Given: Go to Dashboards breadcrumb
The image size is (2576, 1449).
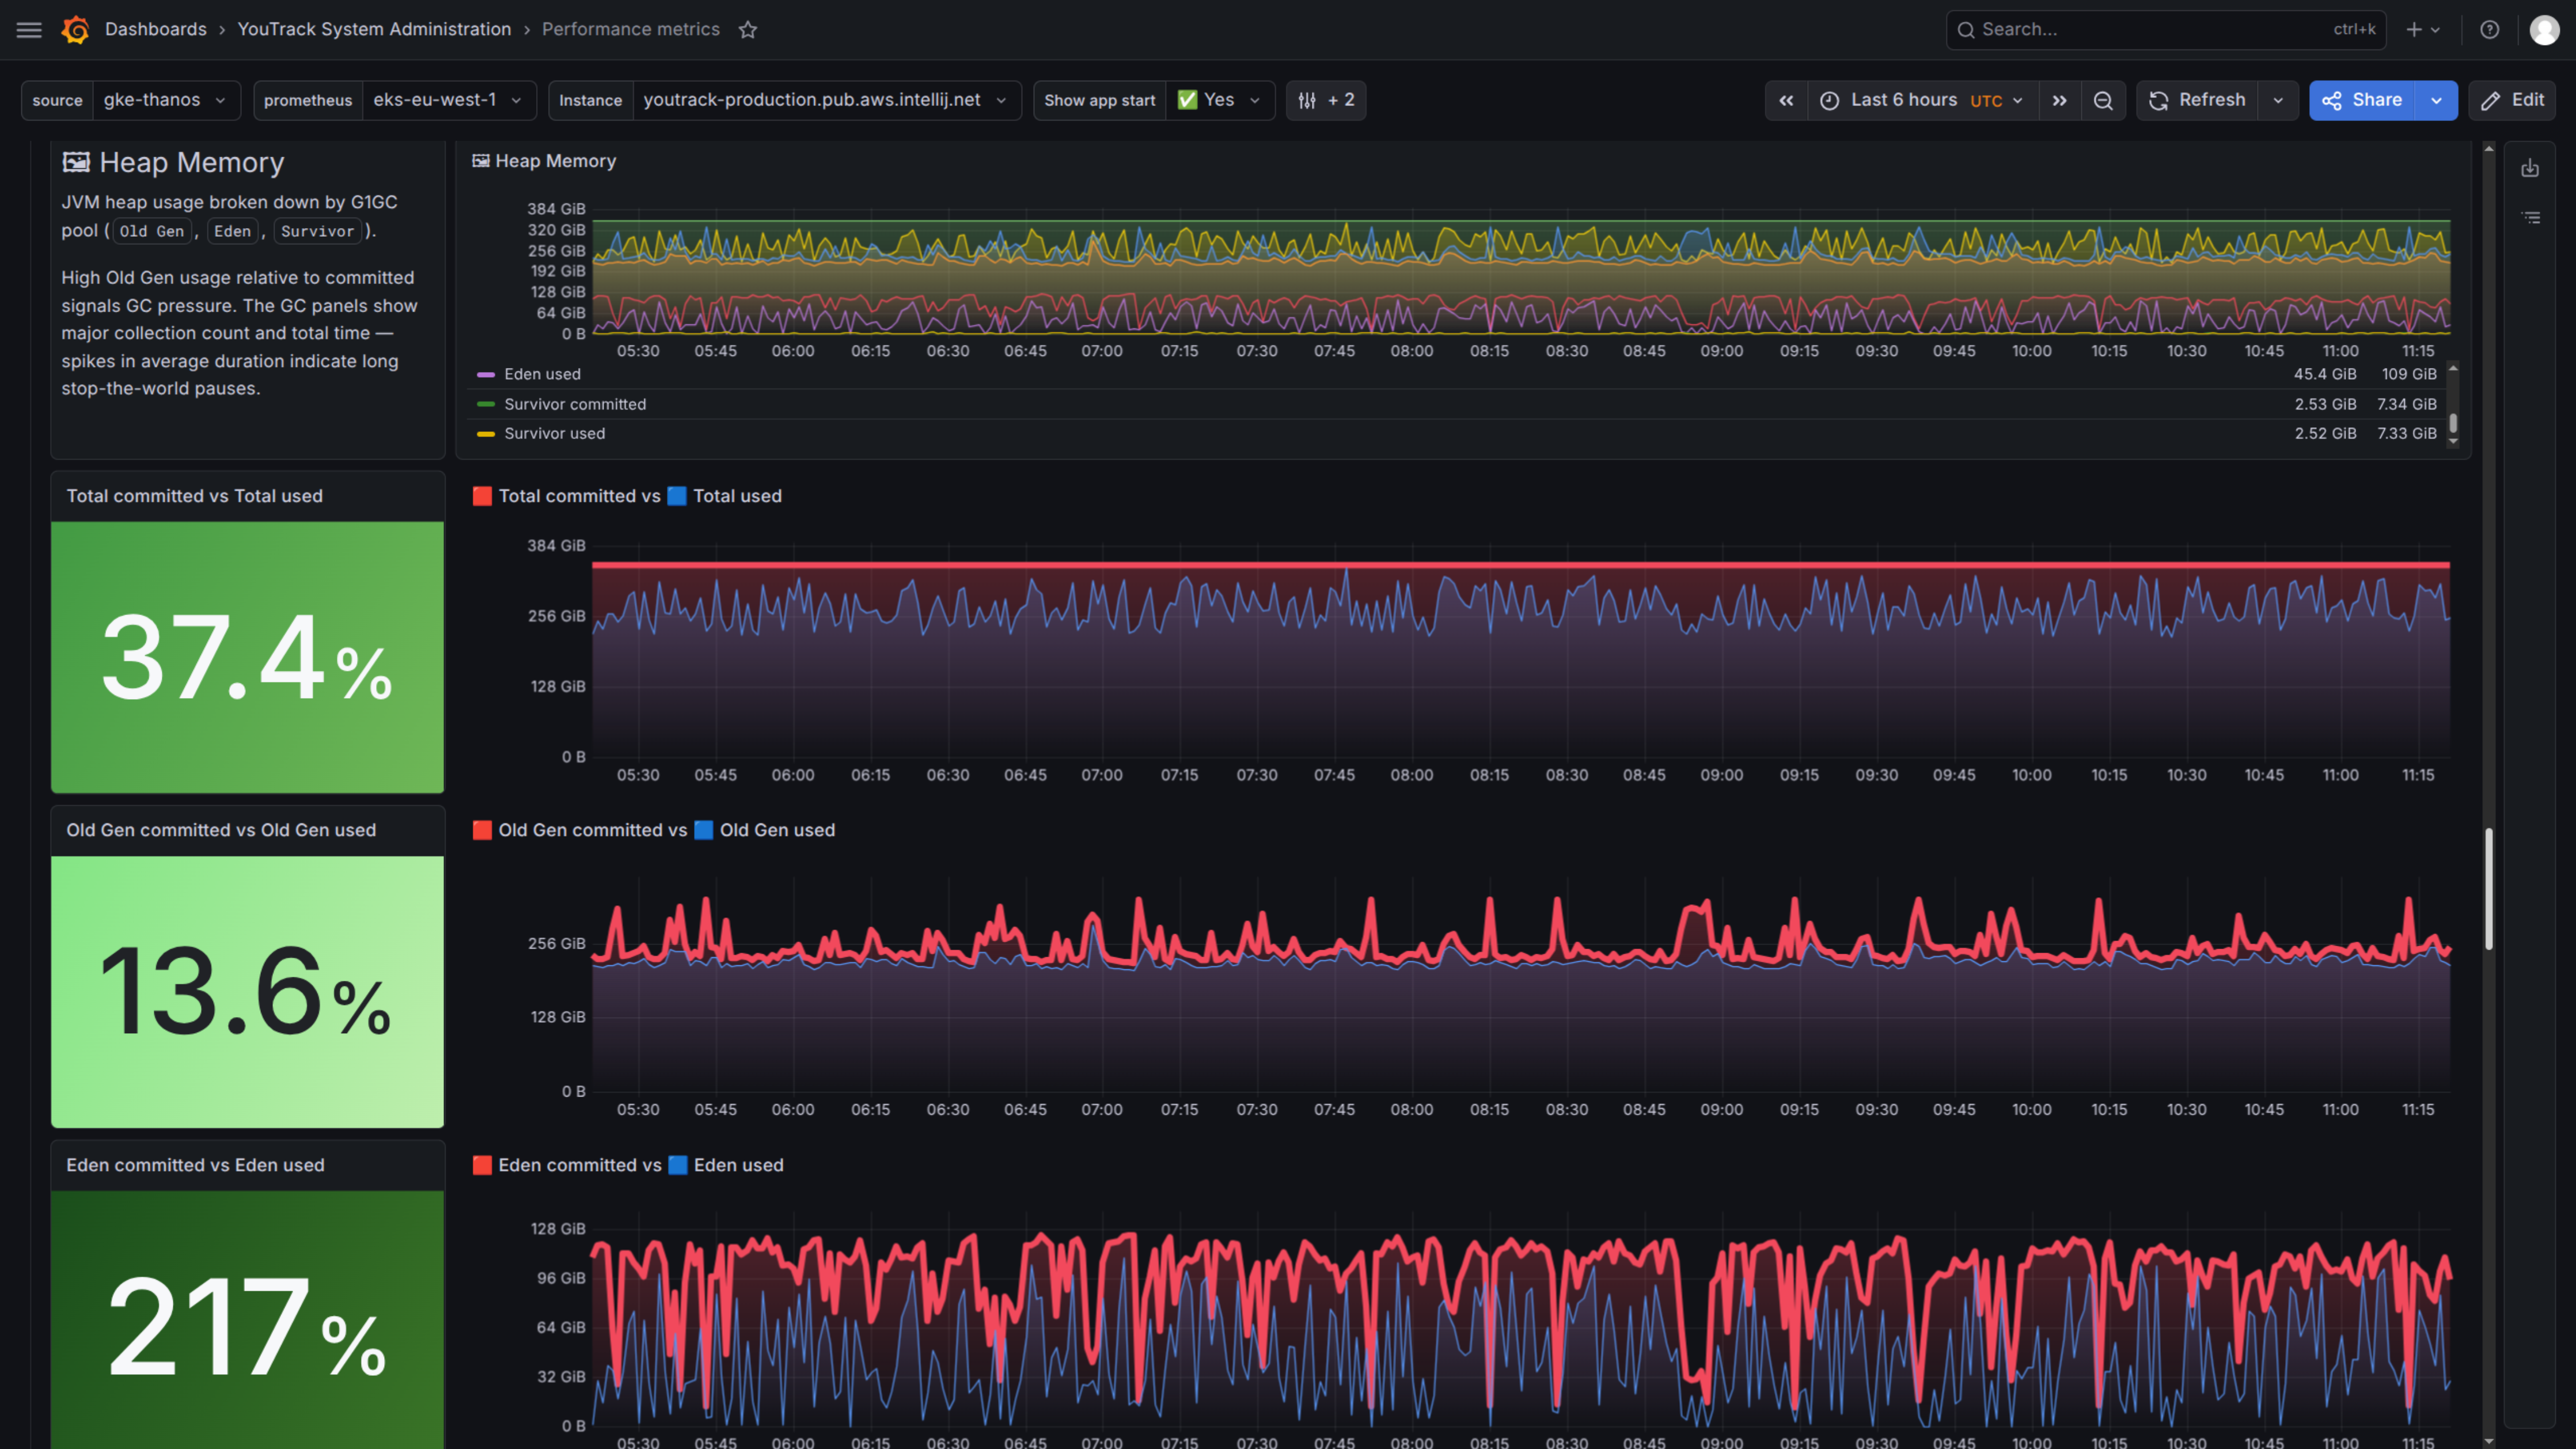Looking at the screenshot, I should coord(156,30).
